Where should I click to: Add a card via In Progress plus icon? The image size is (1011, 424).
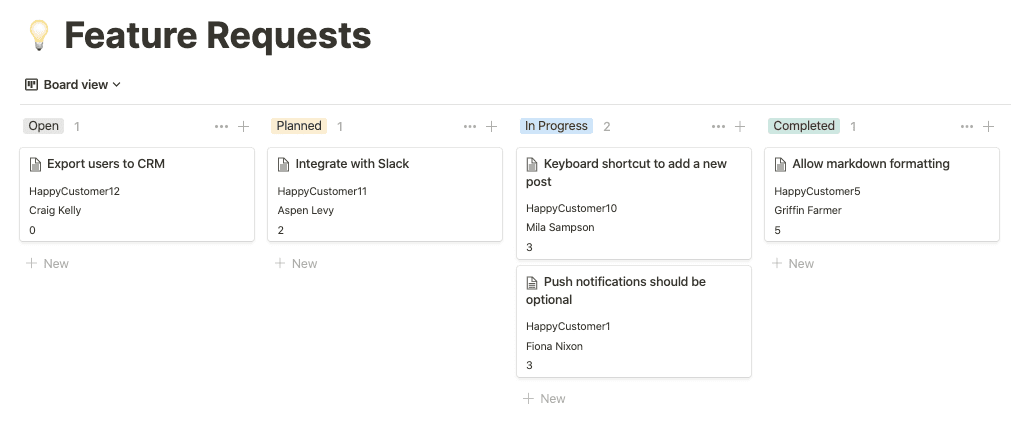click(740, 127)
